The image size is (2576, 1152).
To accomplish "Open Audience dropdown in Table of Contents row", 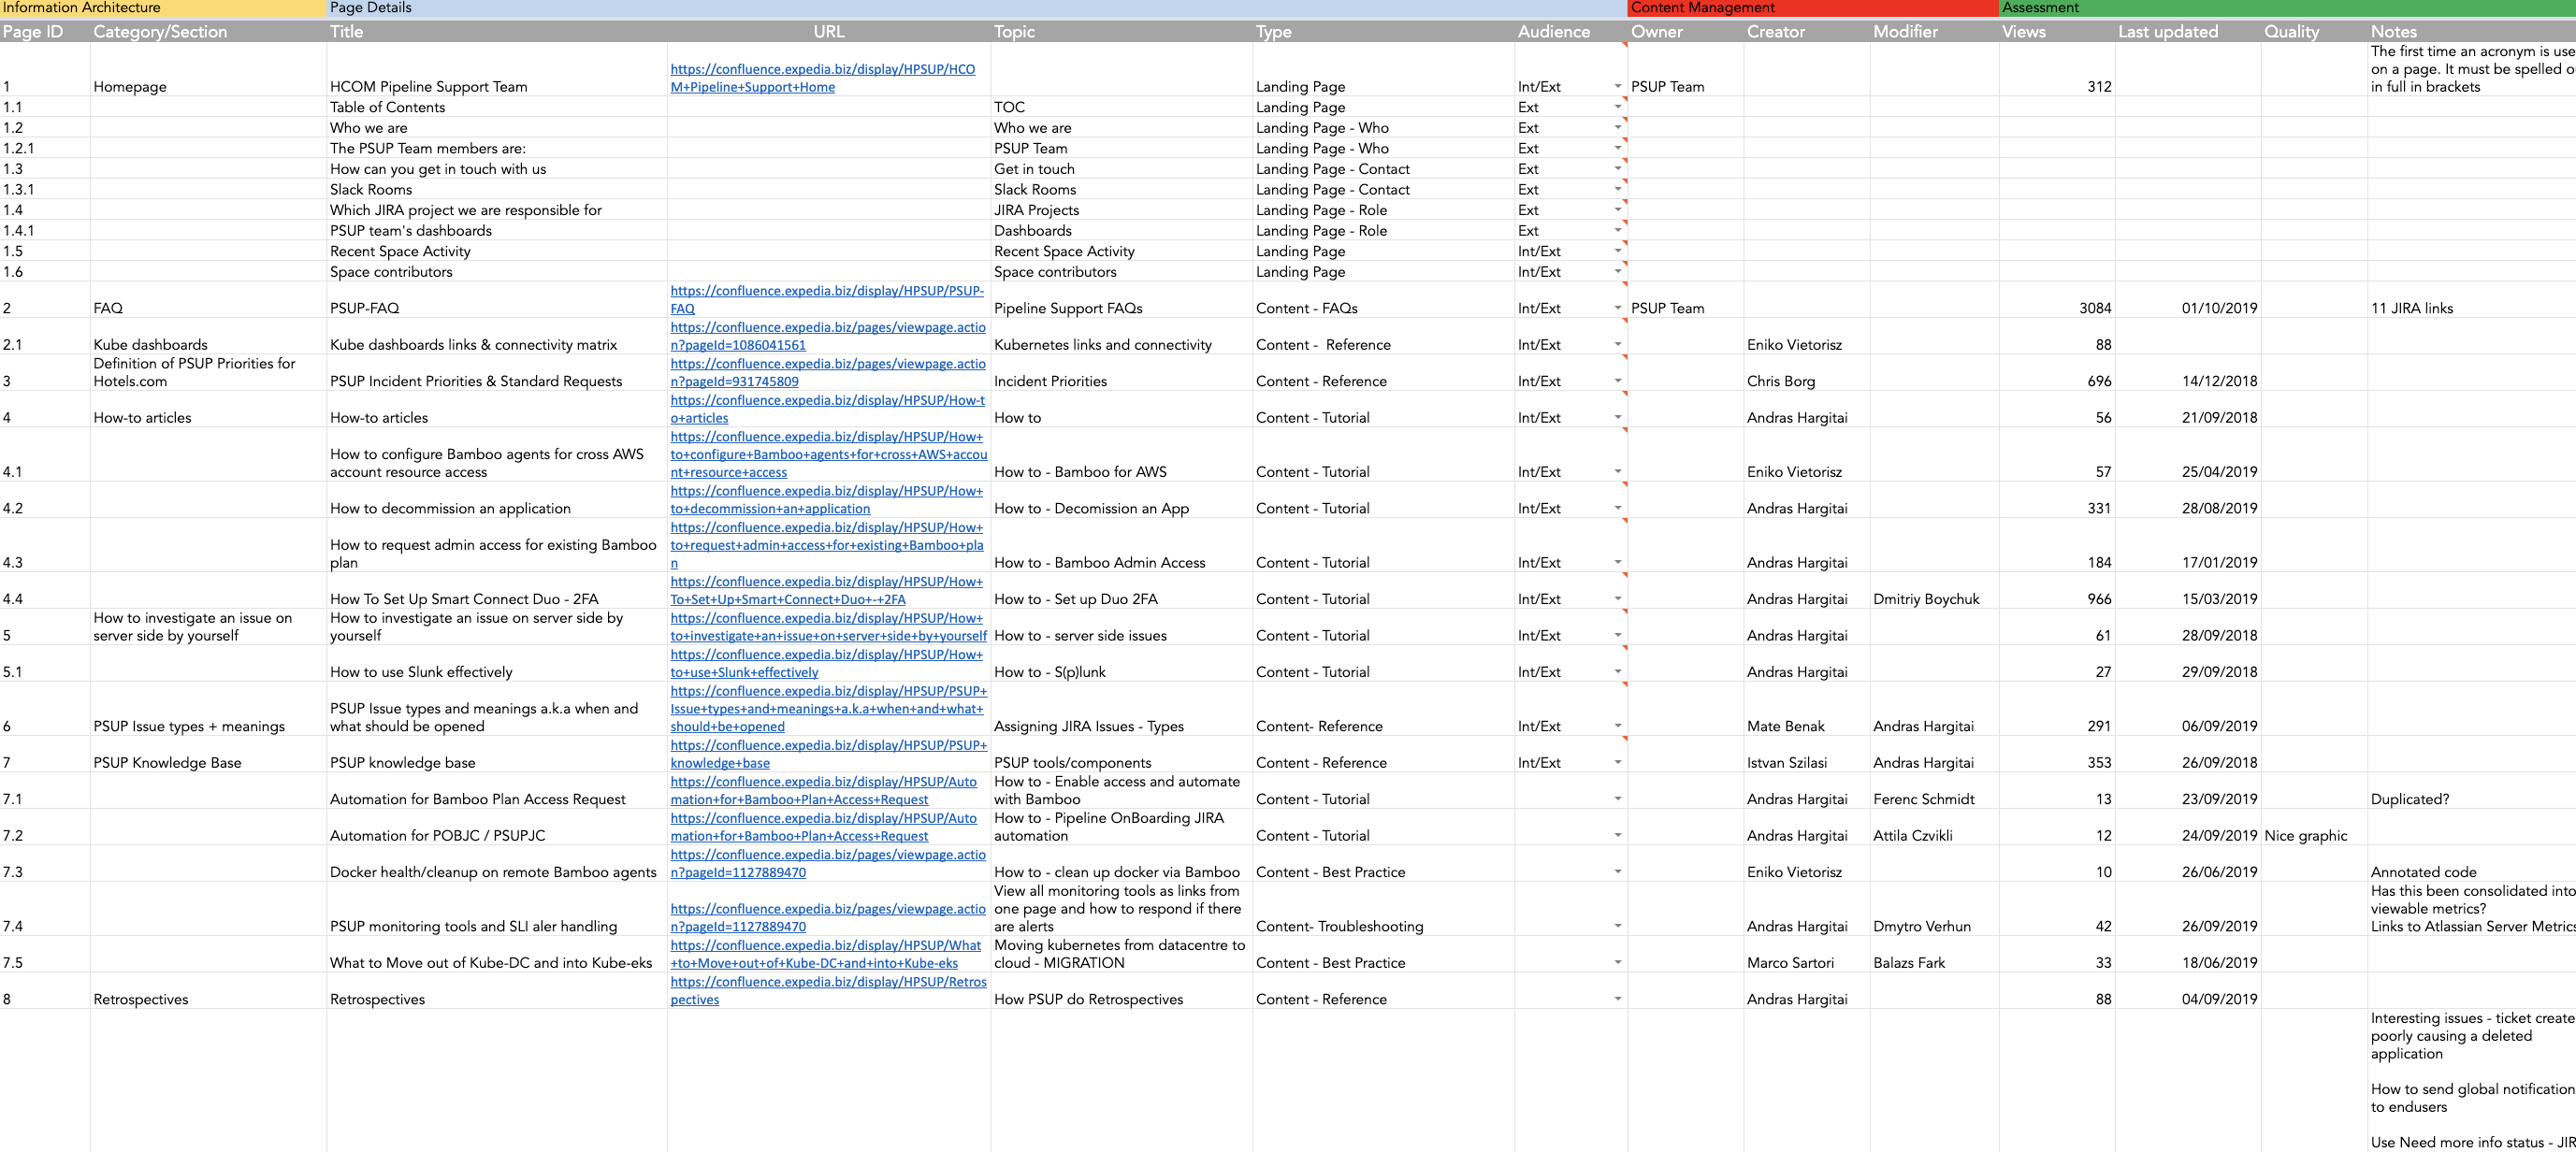I will click(x=1617, y=107).
